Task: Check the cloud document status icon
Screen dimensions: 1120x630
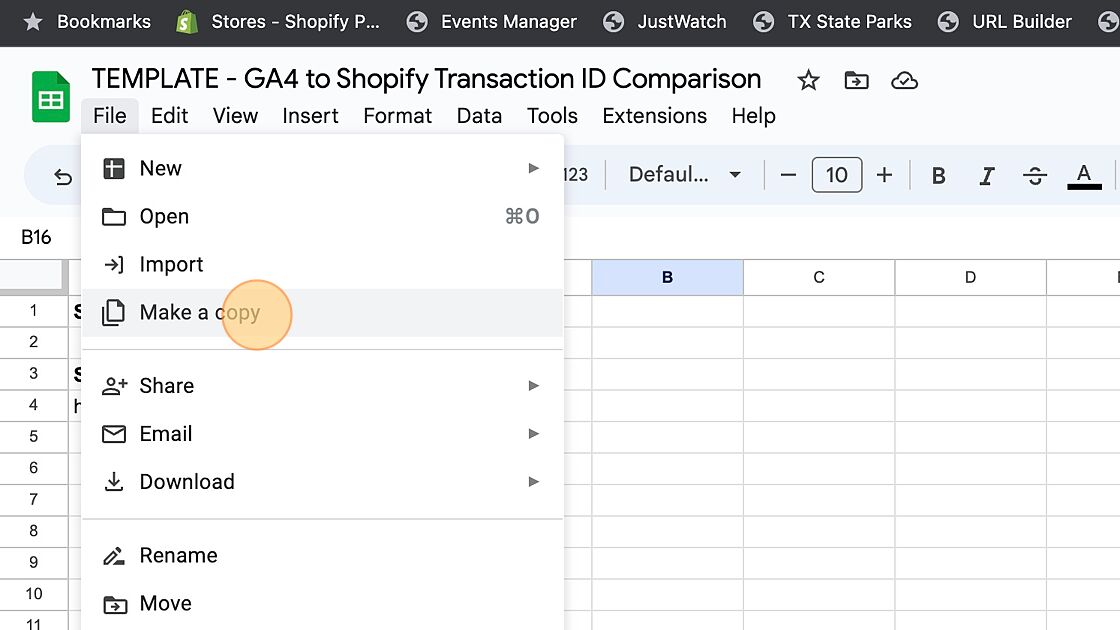Action: [904, 81]
